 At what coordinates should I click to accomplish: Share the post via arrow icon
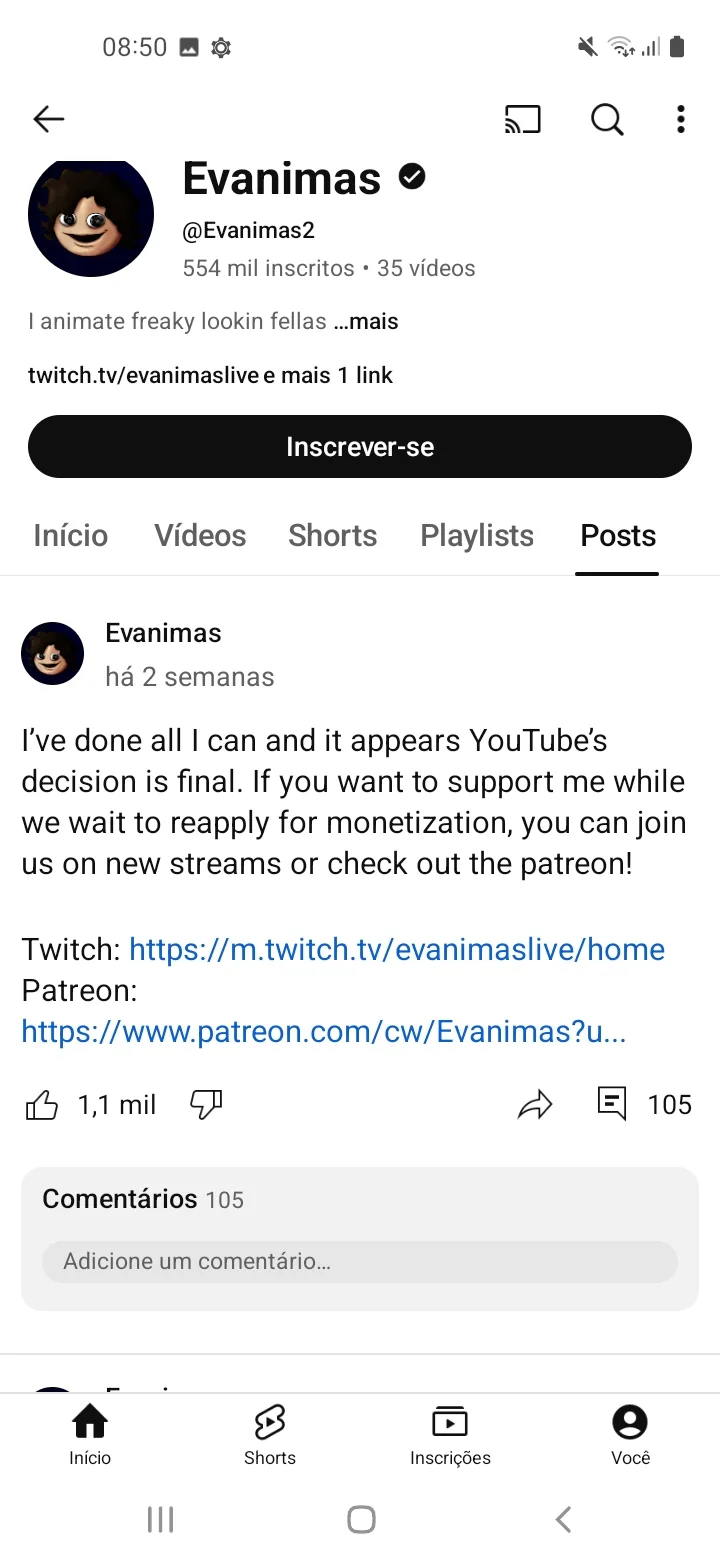[535, 1105]
